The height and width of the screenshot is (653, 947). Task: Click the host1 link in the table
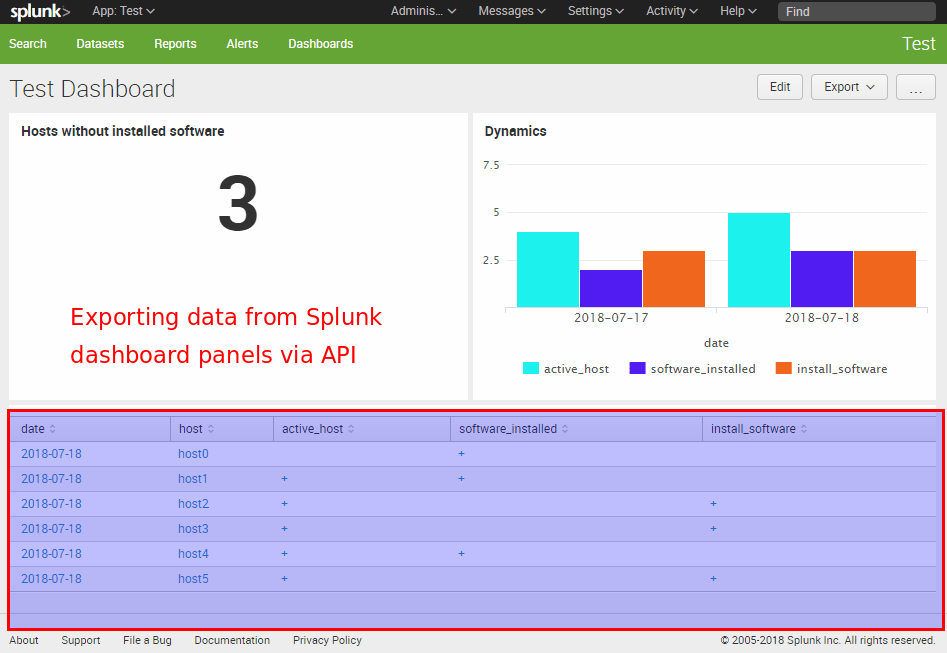192,478
